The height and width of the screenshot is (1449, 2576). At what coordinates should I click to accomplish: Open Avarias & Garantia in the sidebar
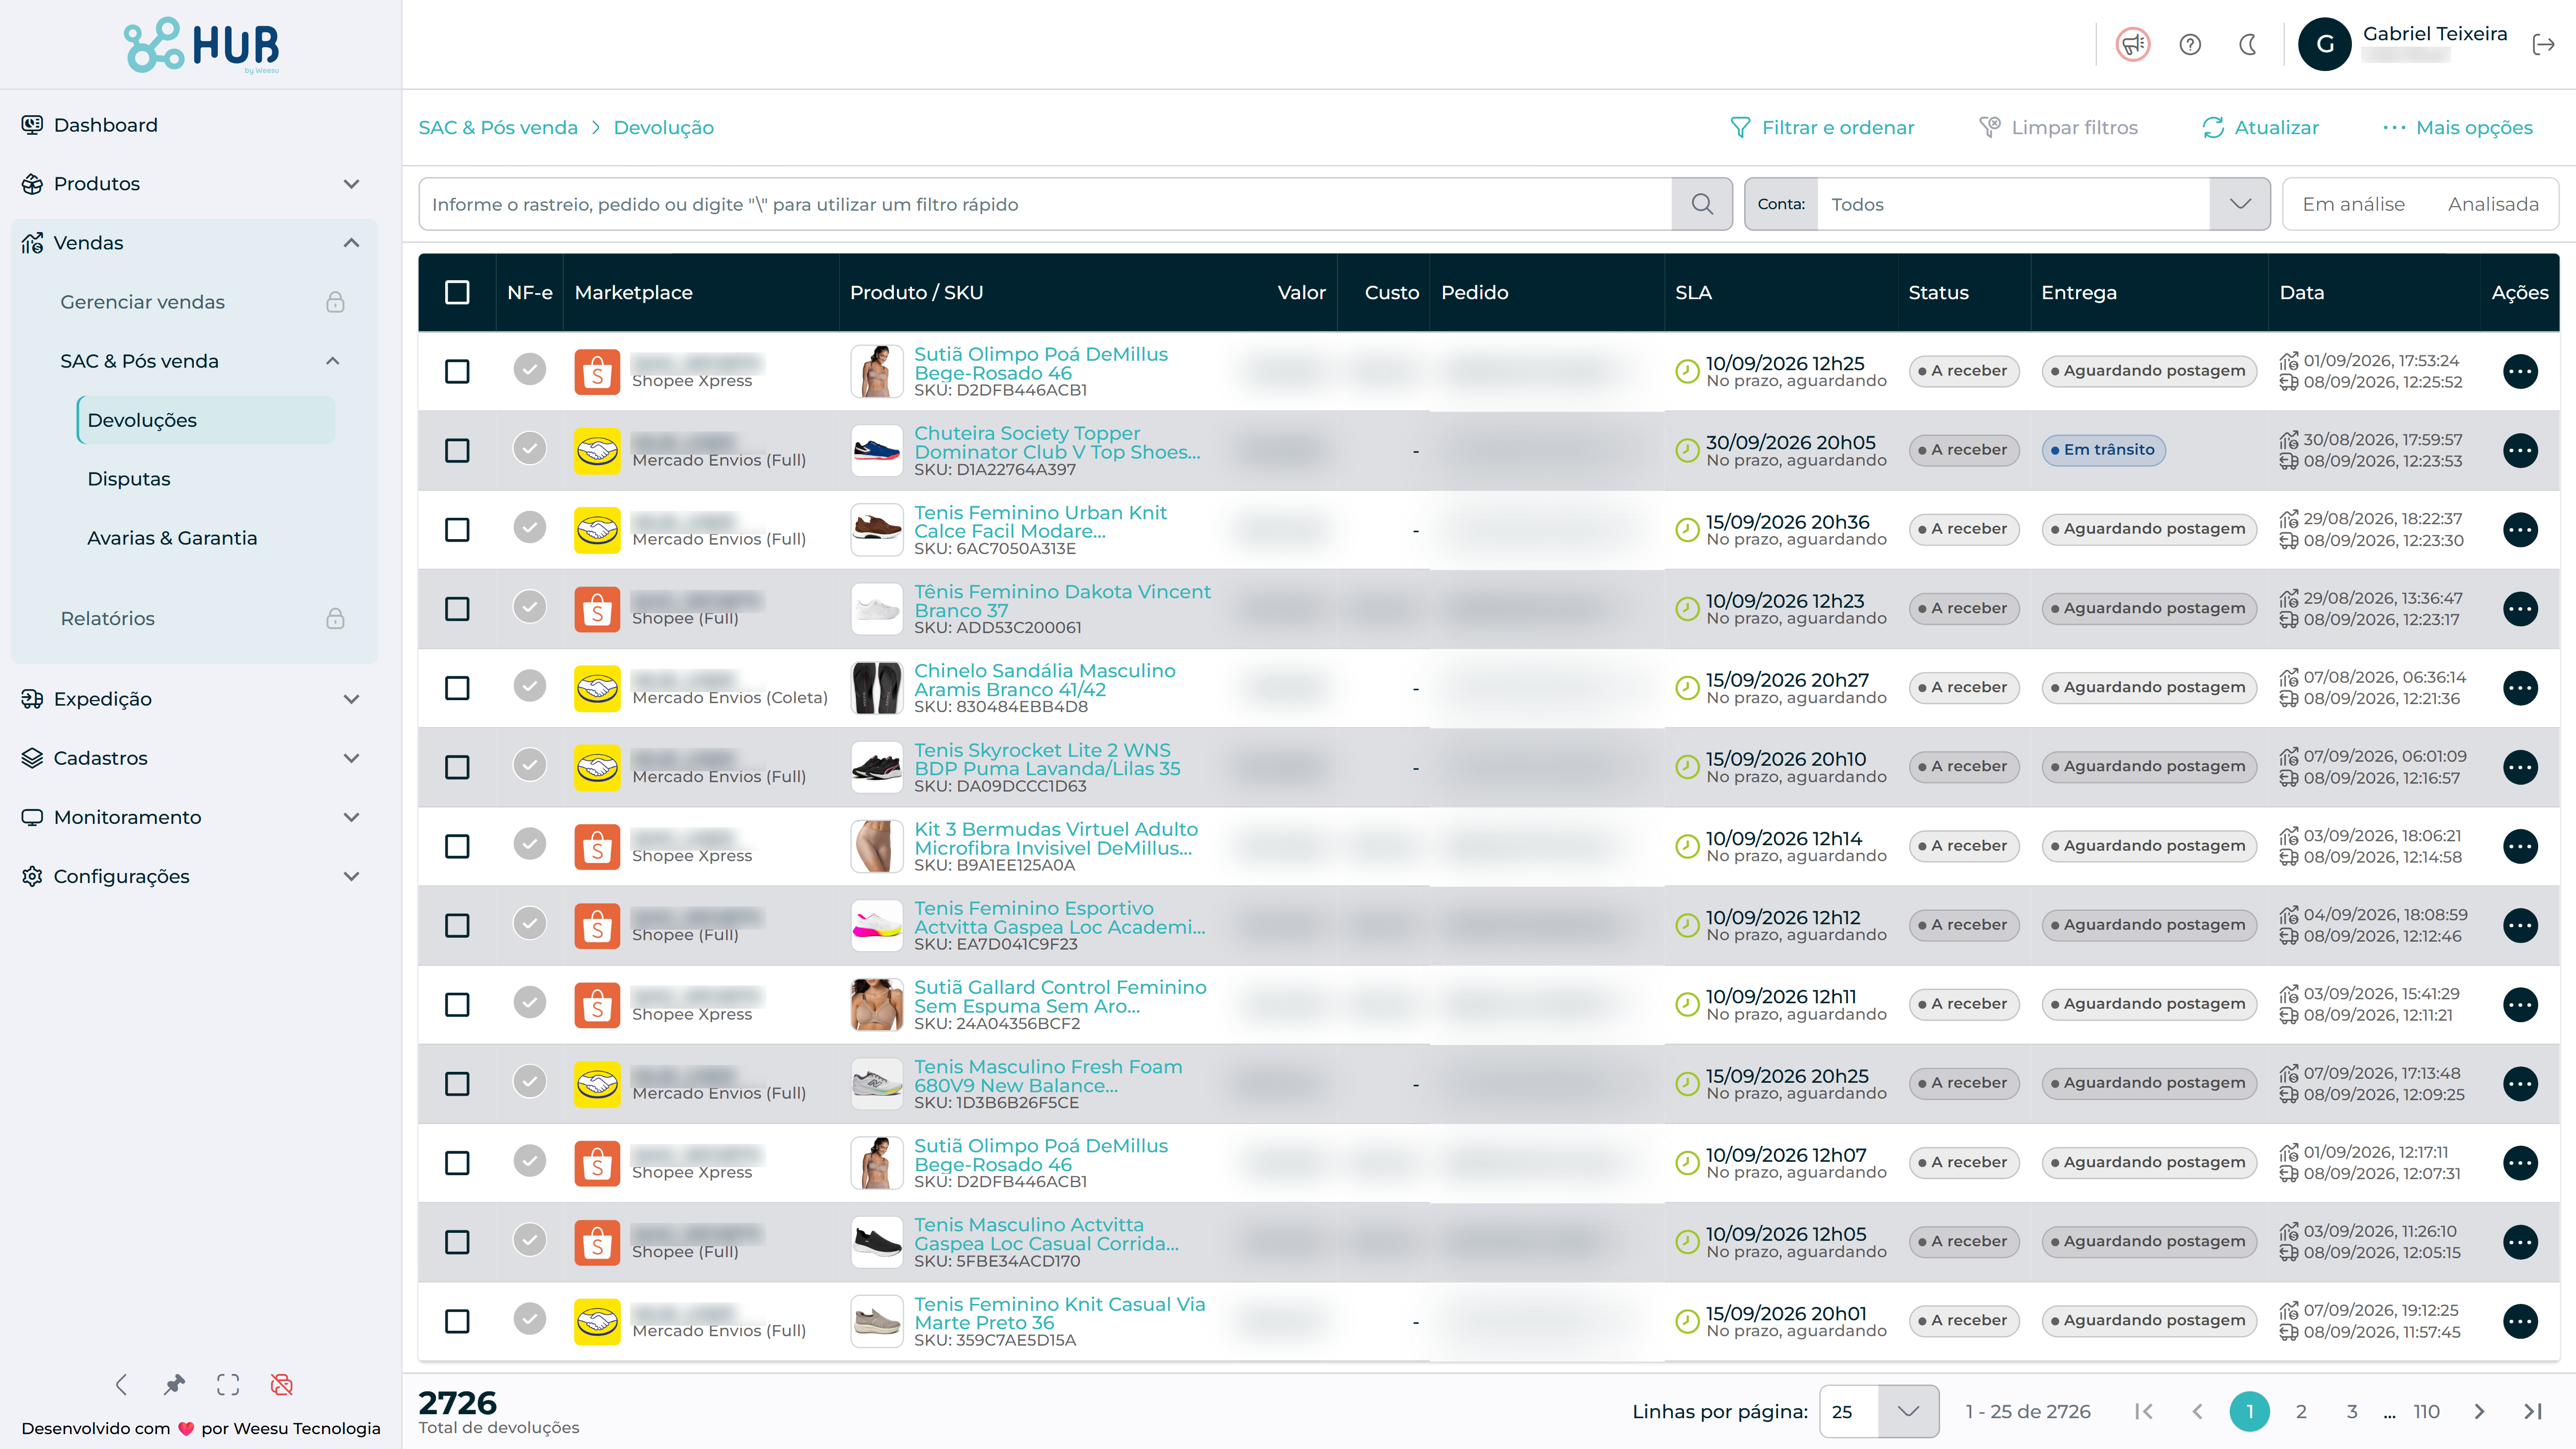[172, 538]
